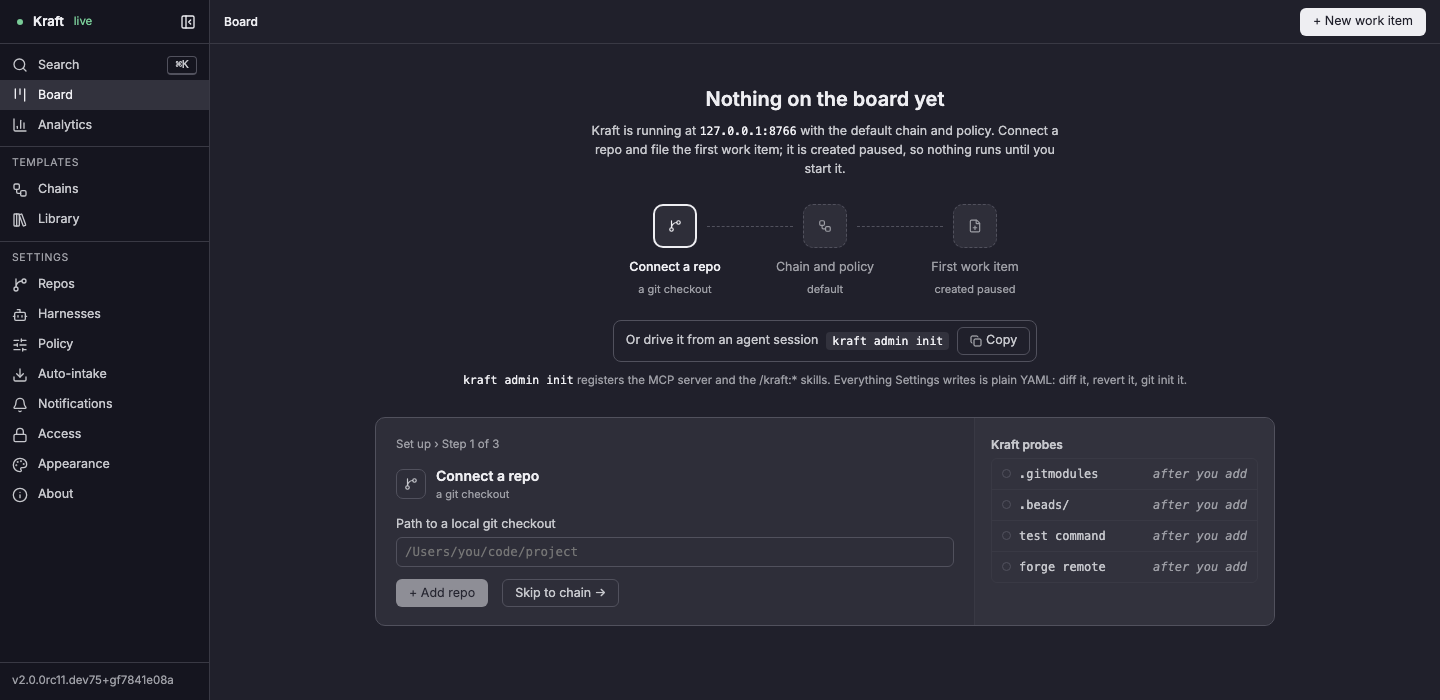Click the forge remote probe label

[1062, 567]
